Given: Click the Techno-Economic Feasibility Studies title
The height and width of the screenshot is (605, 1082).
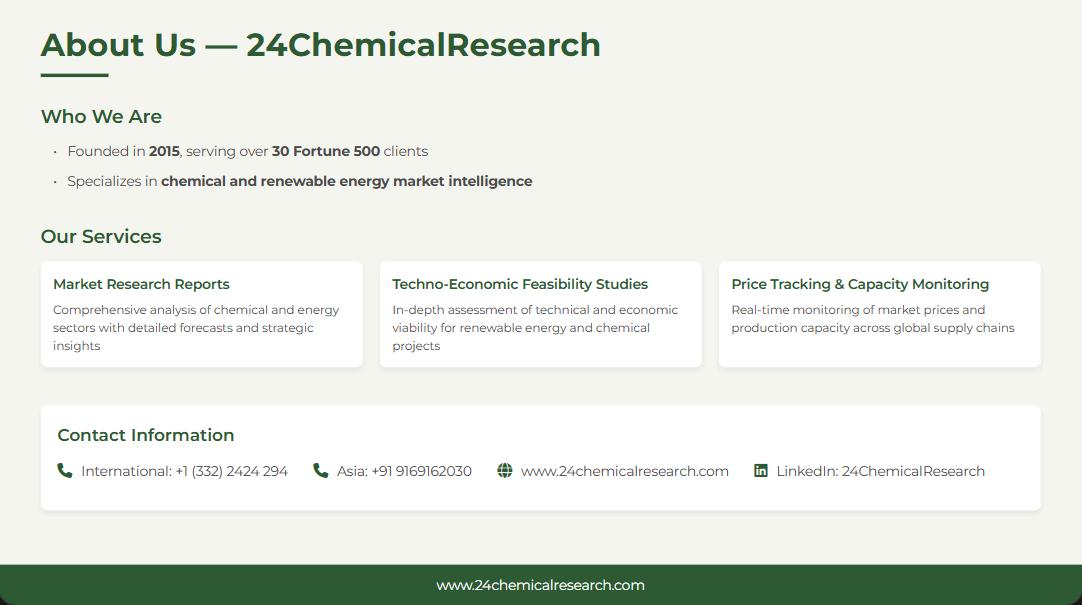Looking at the screenshot, I should [x=520, y=284].
